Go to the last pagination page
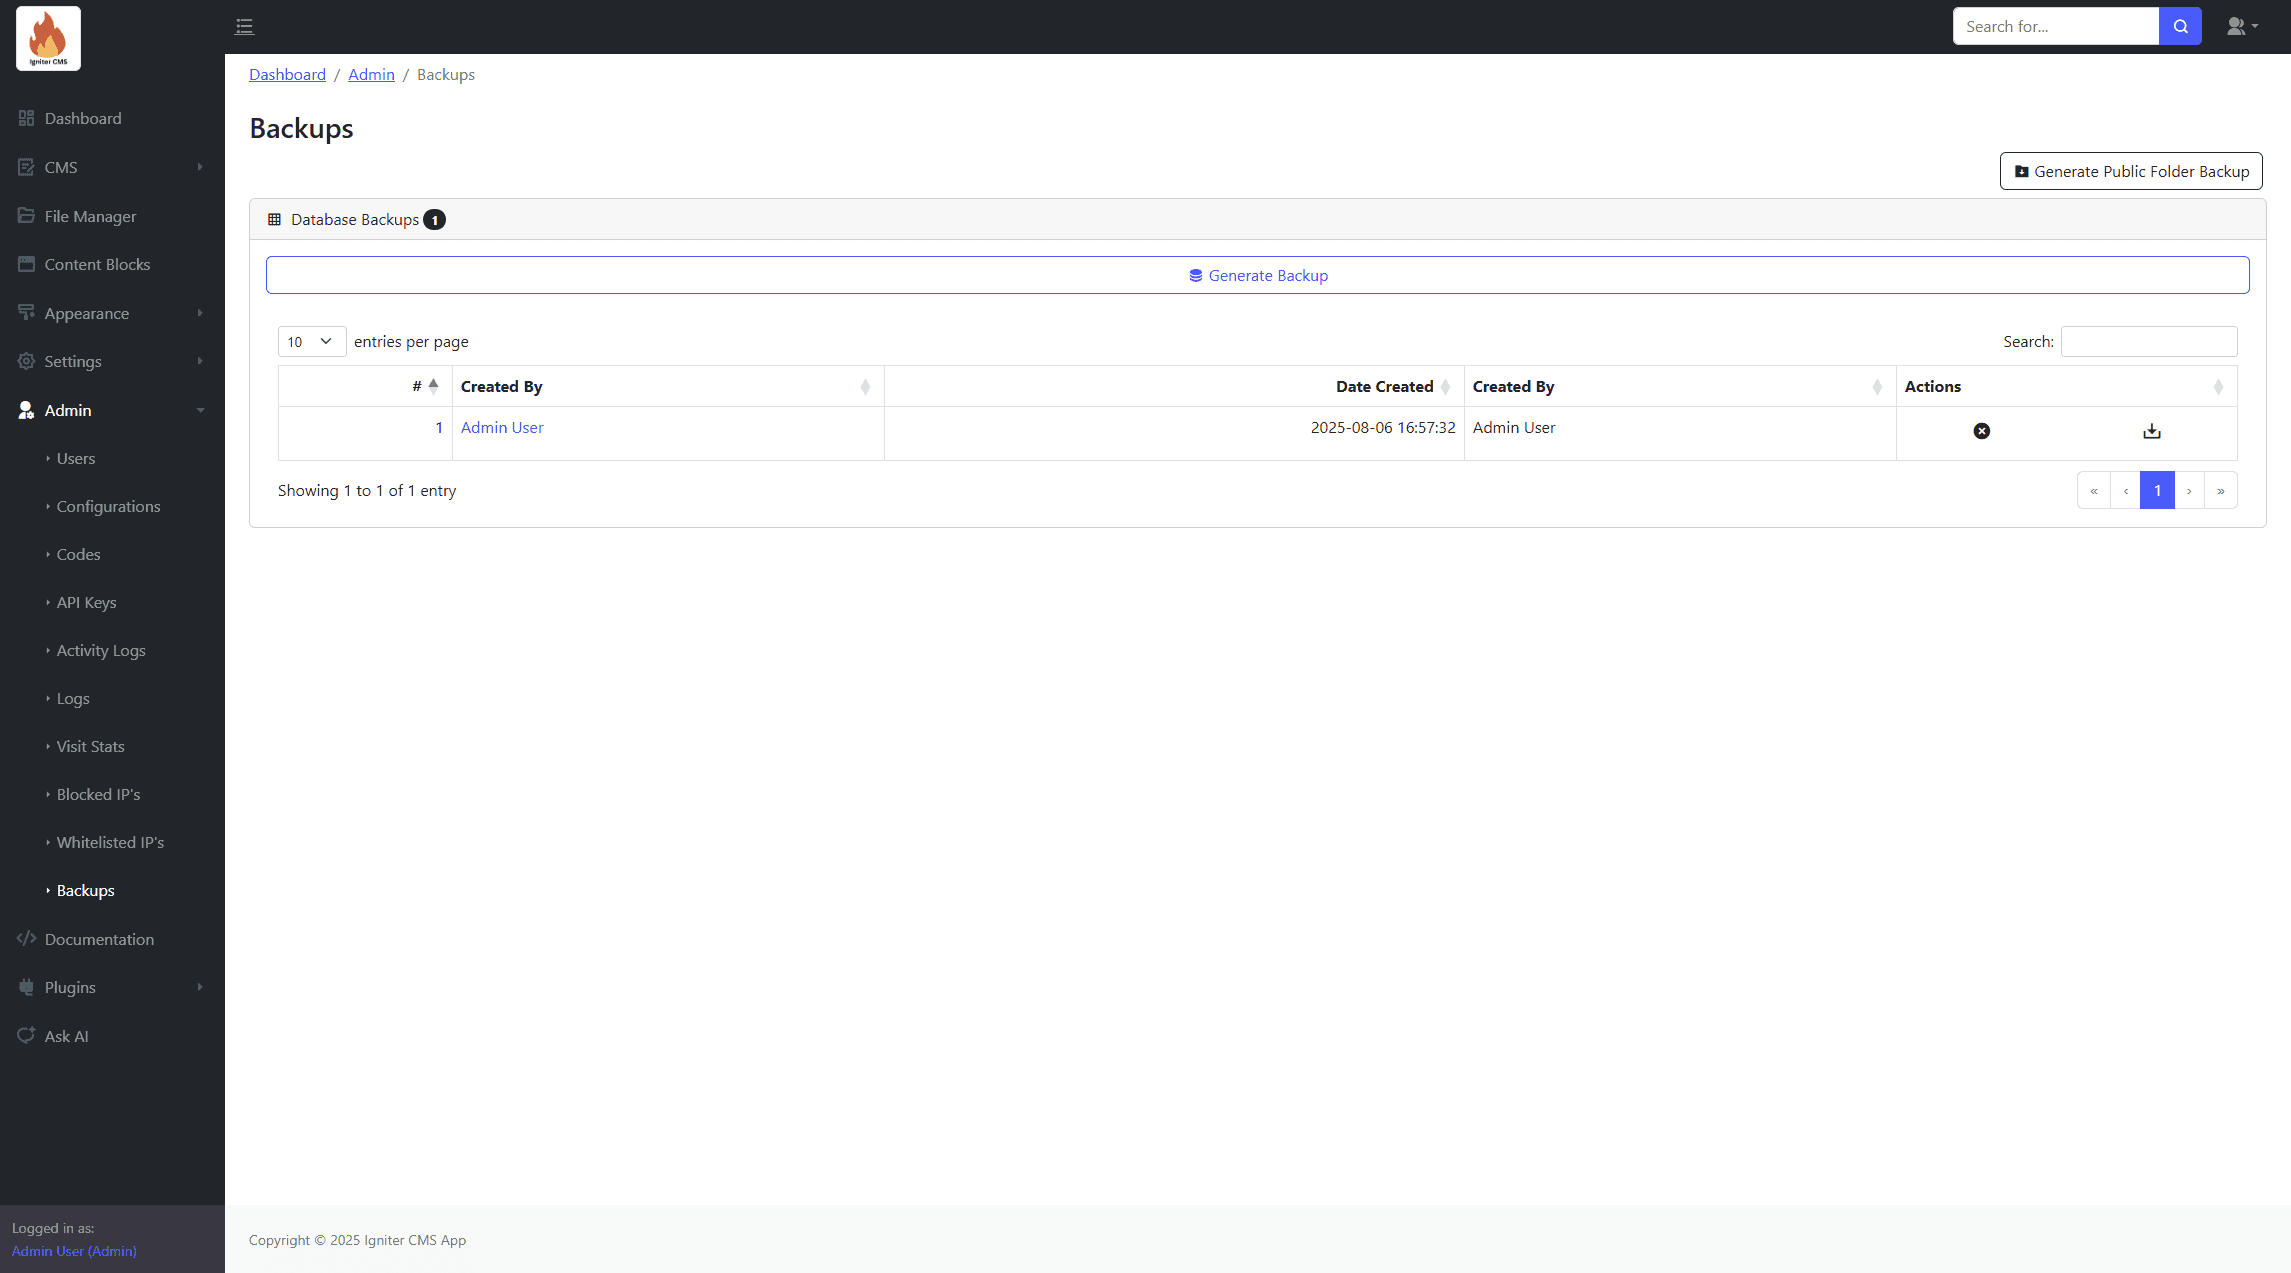Image resolution: width=2291 pixels, height=1273 pixels. pos(2220,491)
